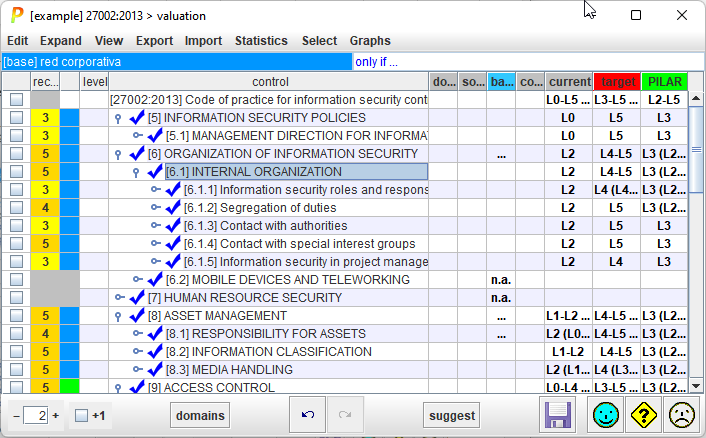Open the Graphs menu
This screenshot has width=706, height=438.
pos(370,41)
